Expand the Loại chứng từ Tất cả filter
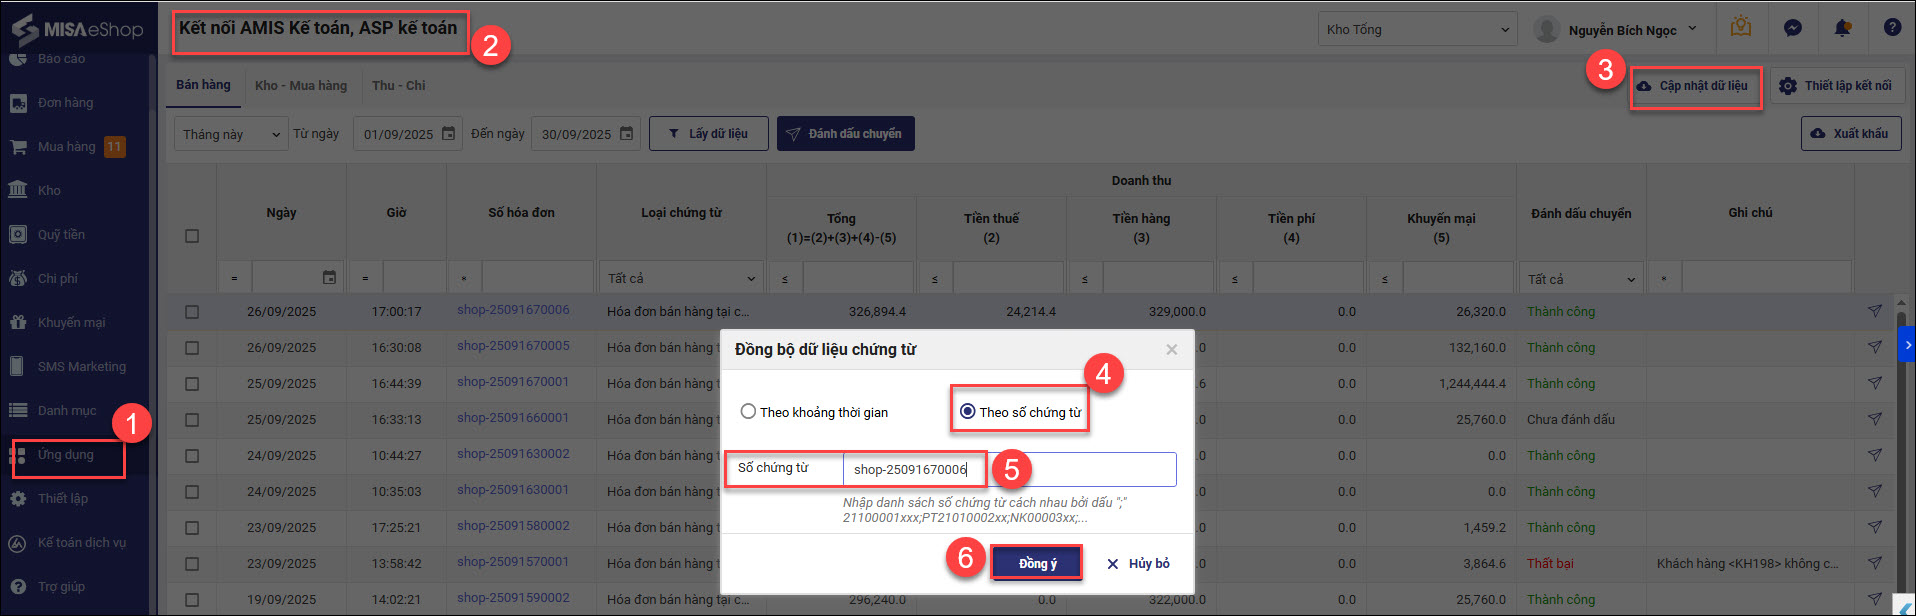Image resolution: width=1916 pixels, height=616 pixels. (681, 278)
